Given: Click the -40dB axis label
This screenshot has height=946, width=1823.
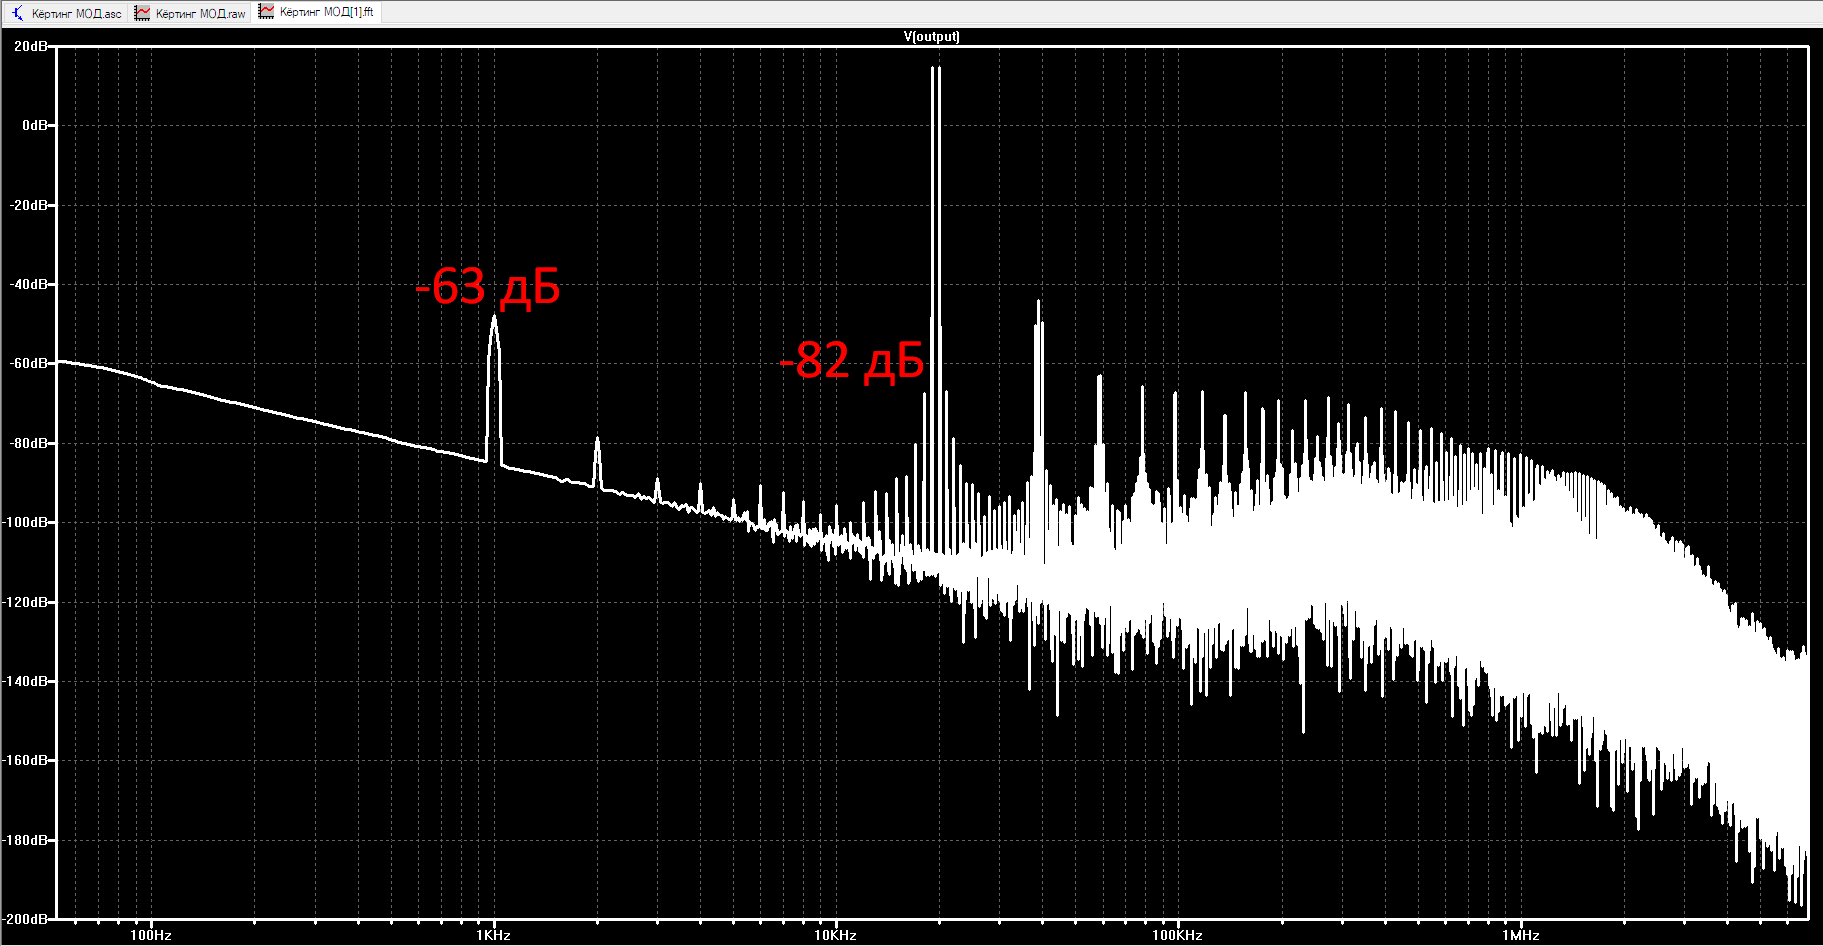Looking at the screenshot, I should [x=29, y=285].
